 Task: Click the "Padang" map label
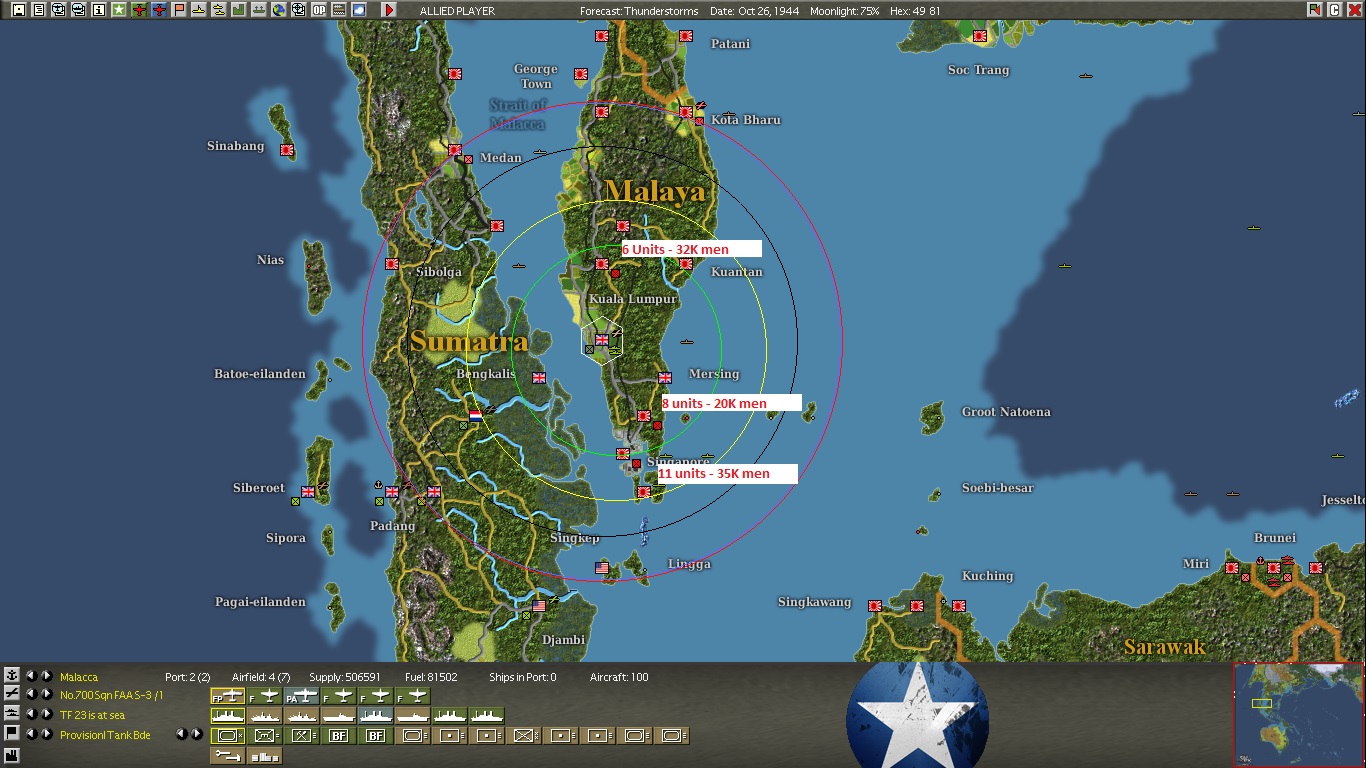coord(392,526)
